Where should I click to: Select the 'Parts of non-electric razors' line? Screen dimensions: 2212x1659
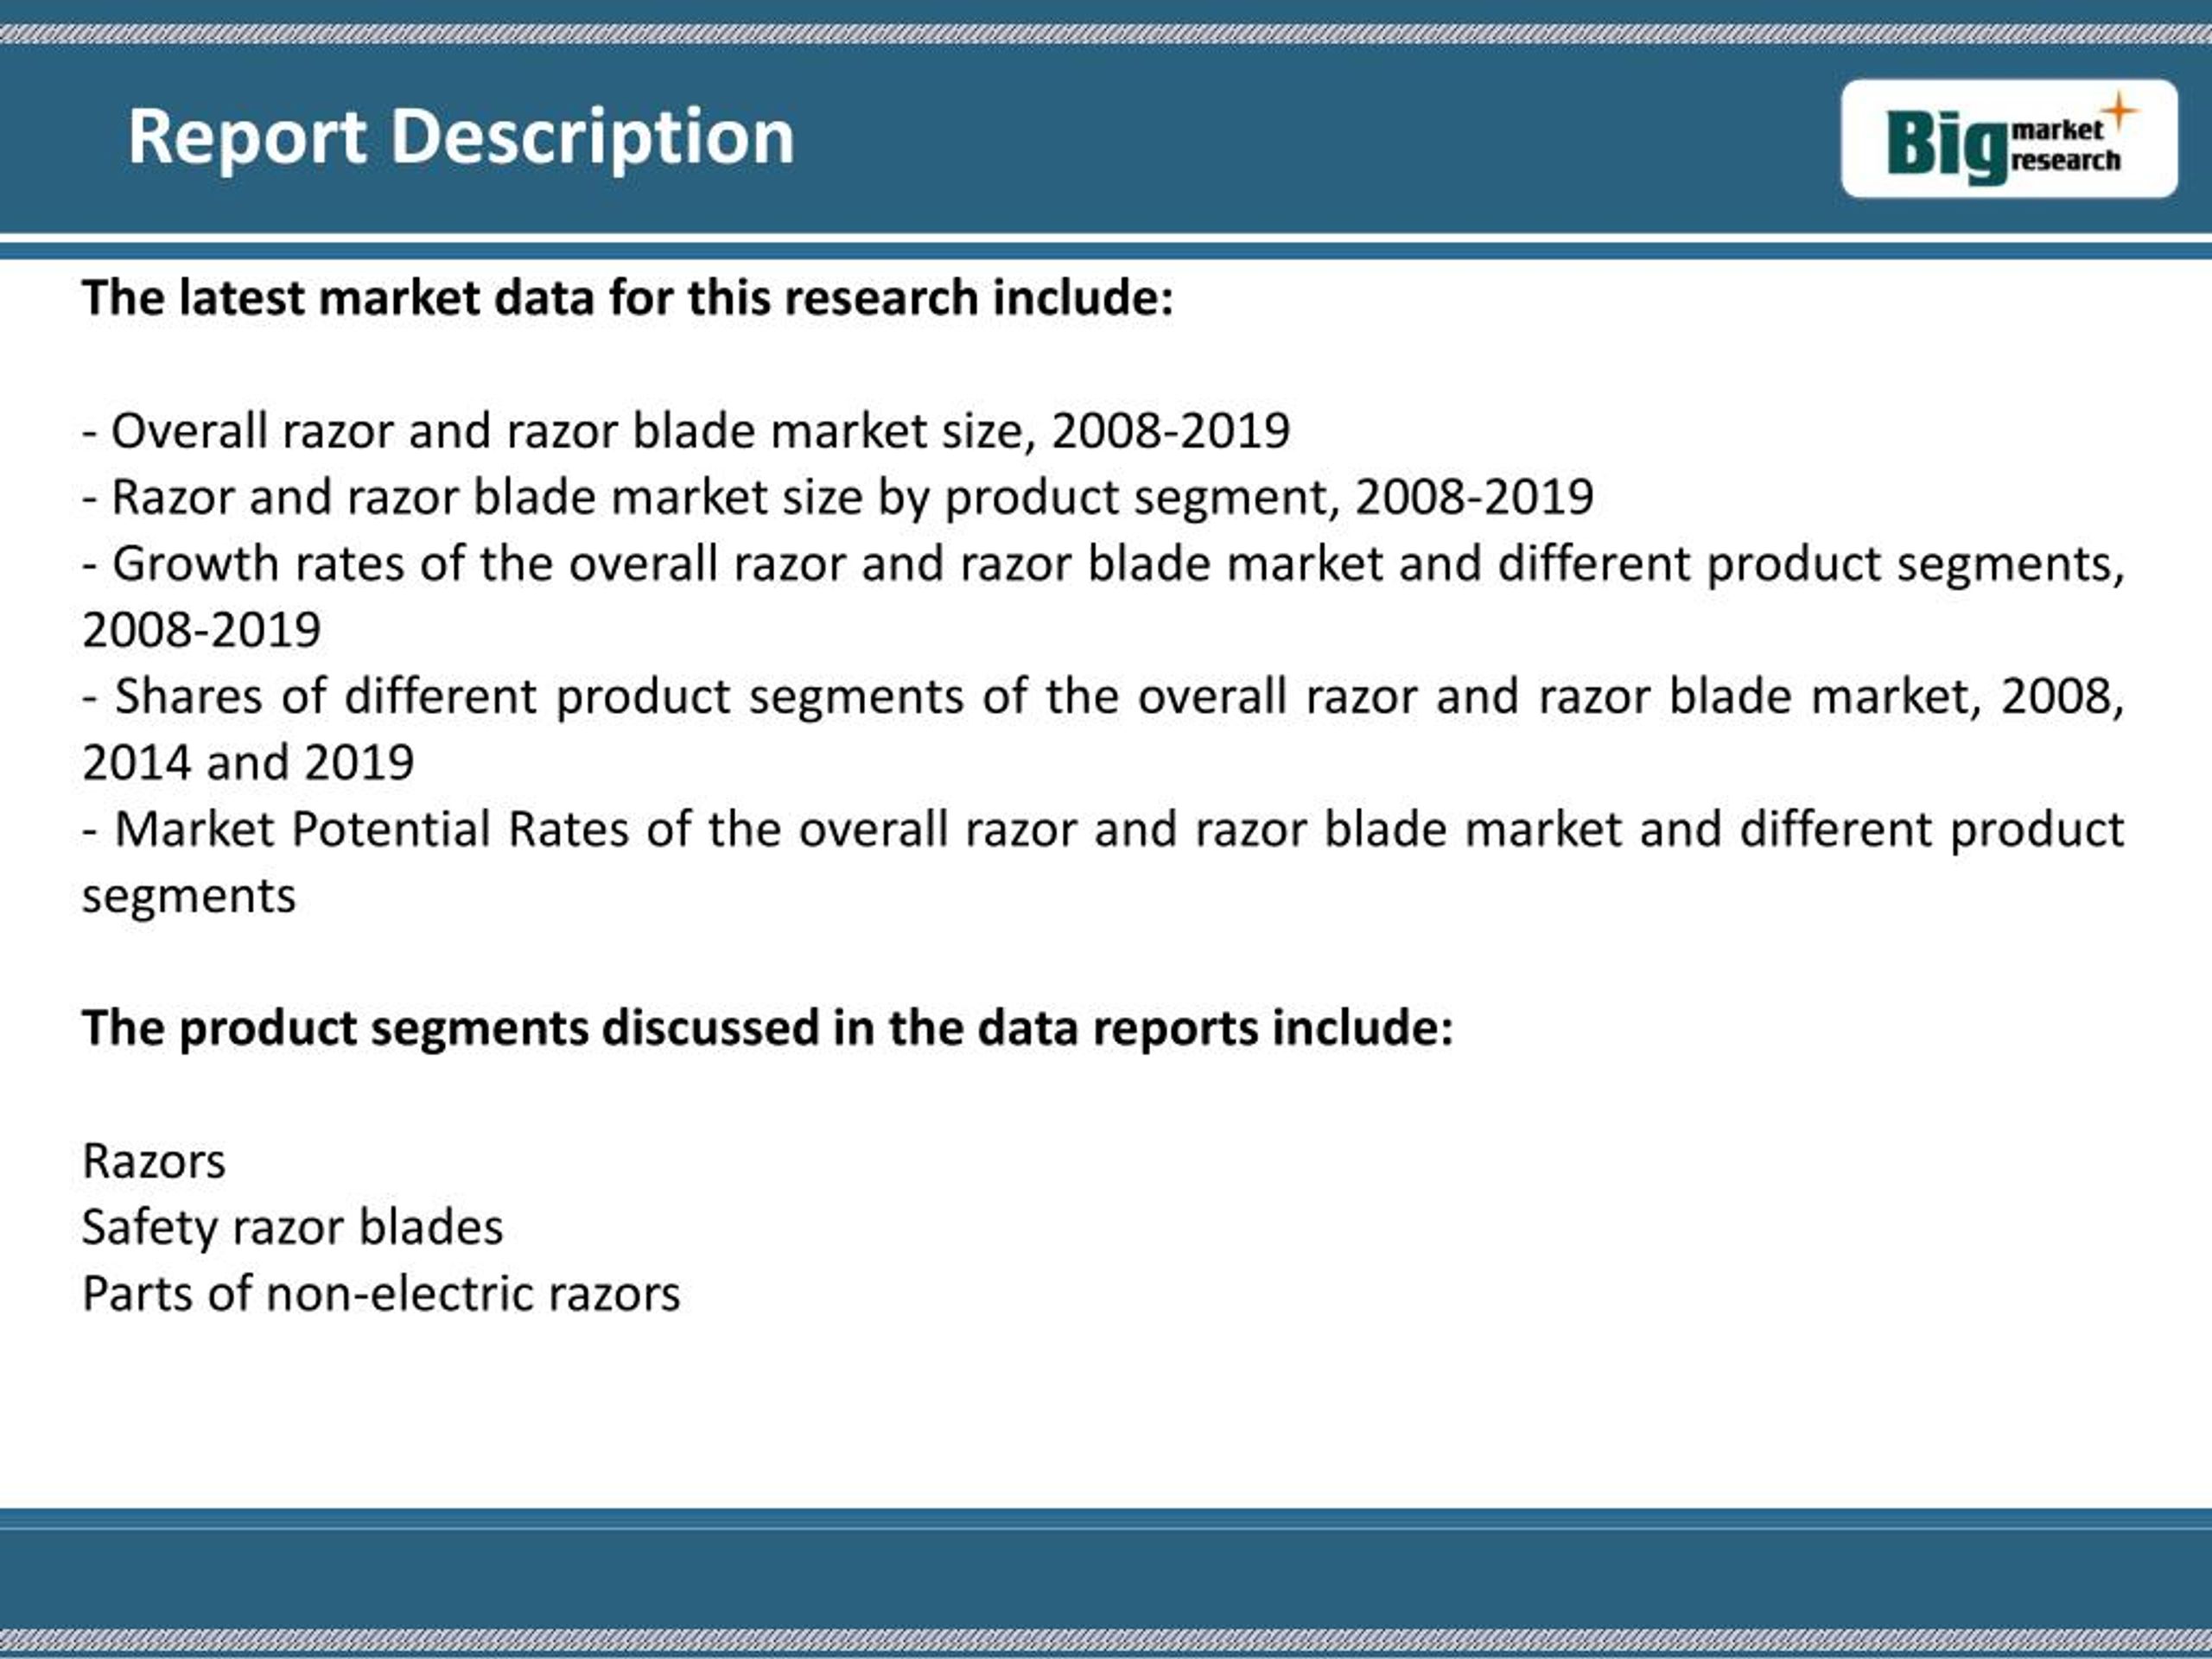coord(381,1293)
